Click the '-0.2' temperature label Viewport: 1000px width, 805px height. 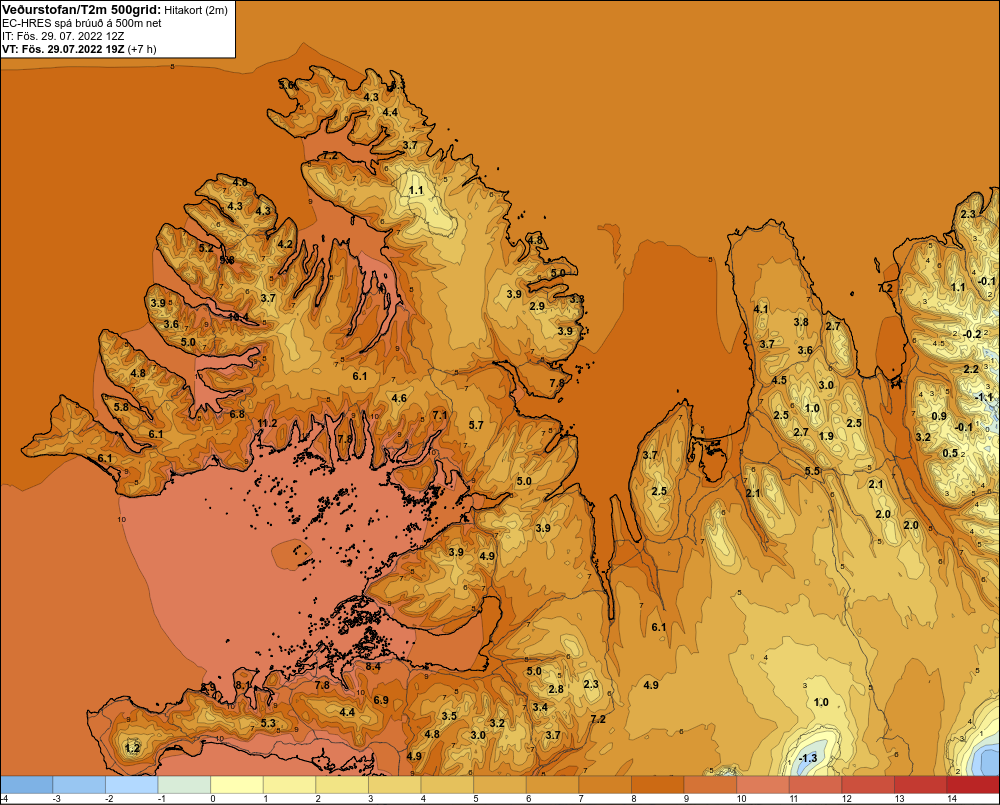(972, 334)
